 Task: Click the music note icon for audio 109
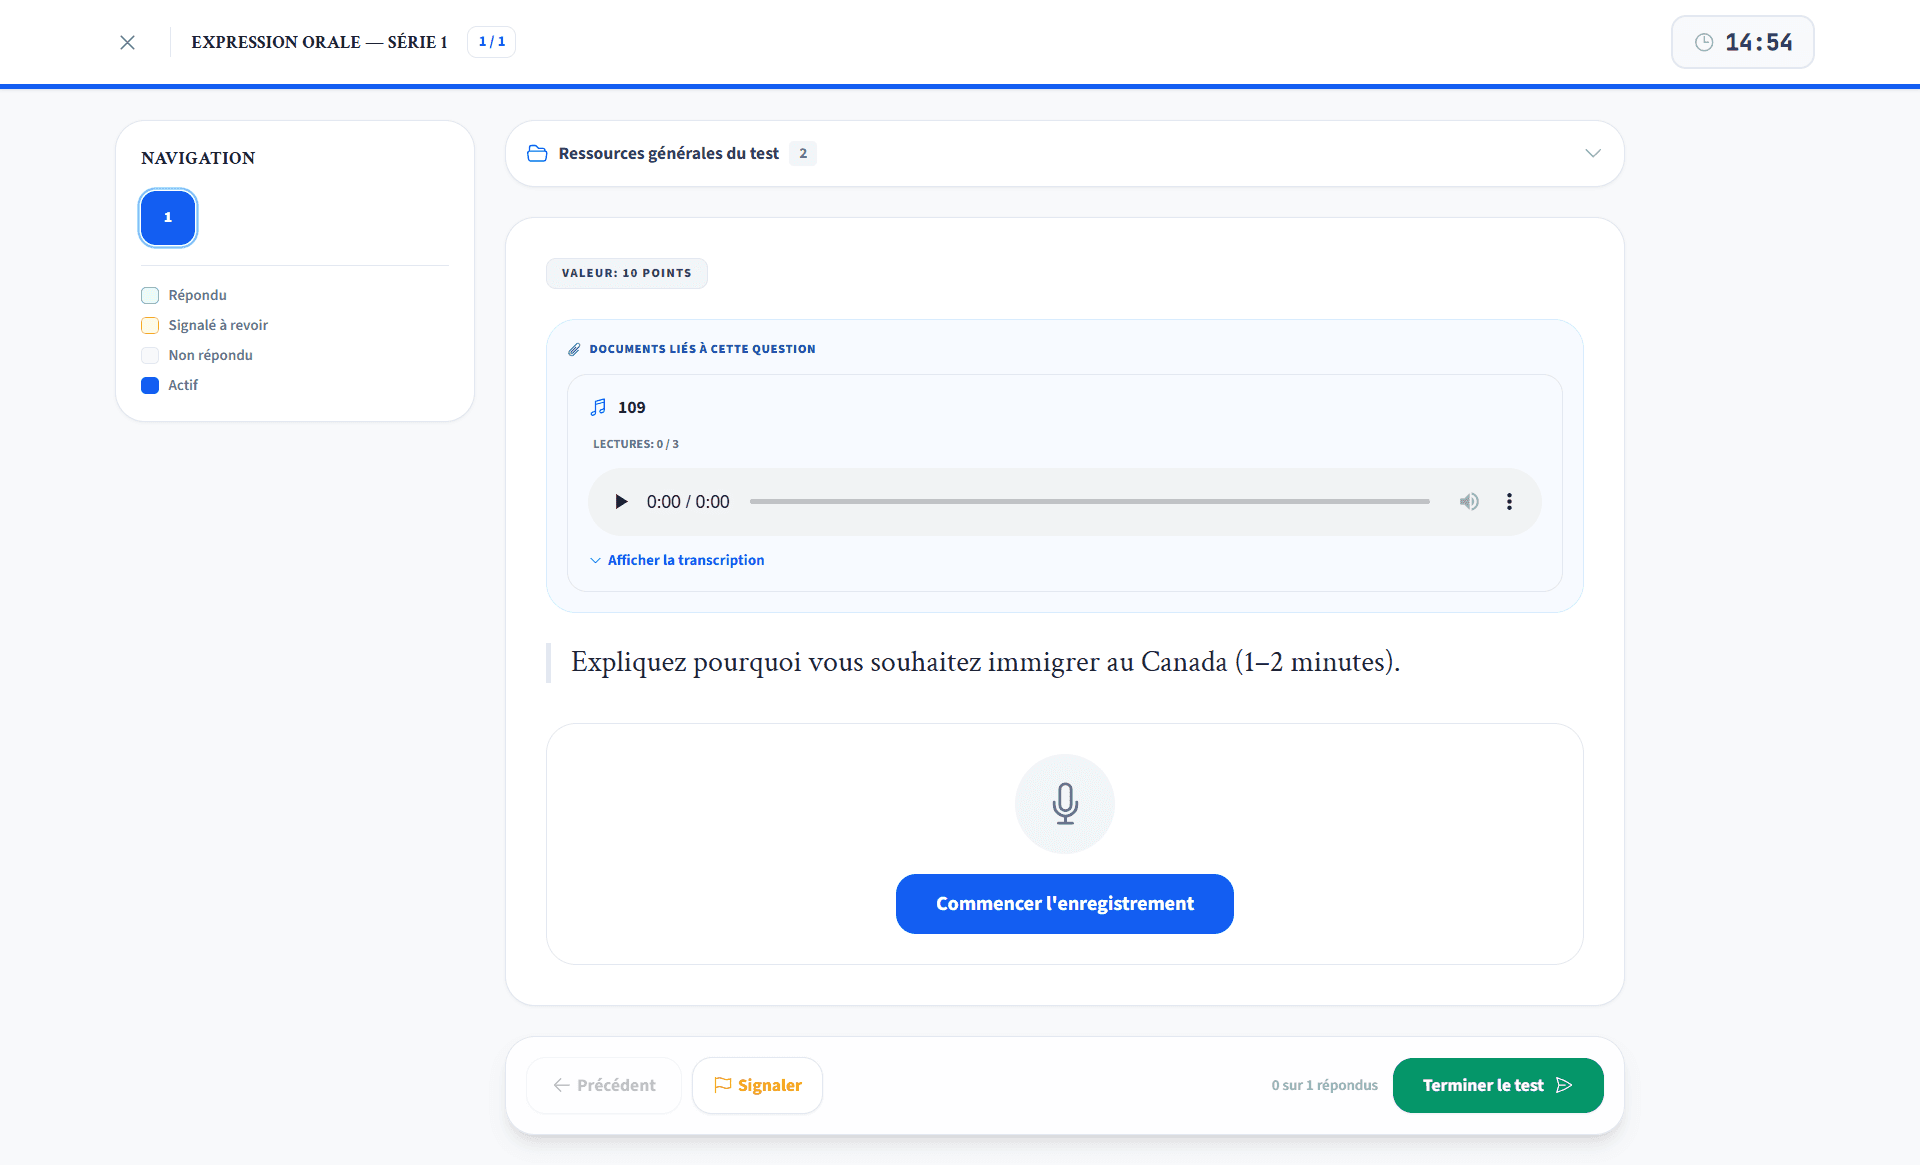[x=598, y=407]
